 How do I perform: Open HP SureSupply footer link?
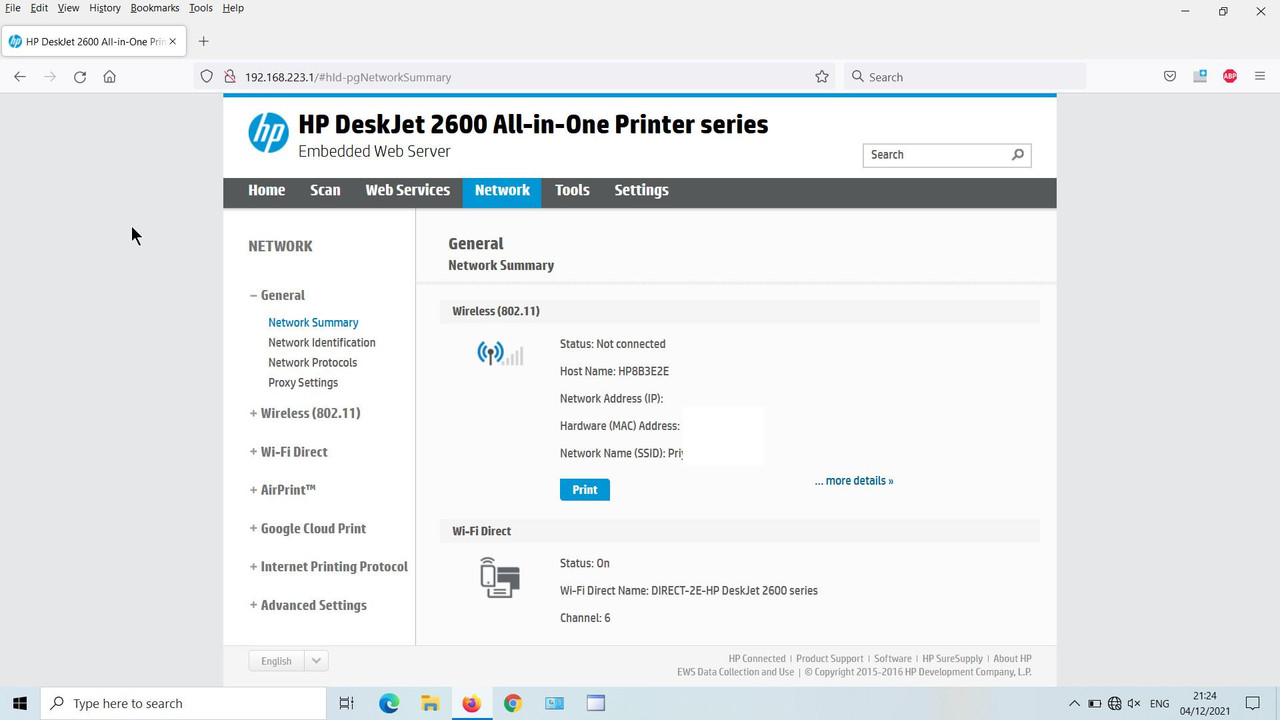[952, 659]
